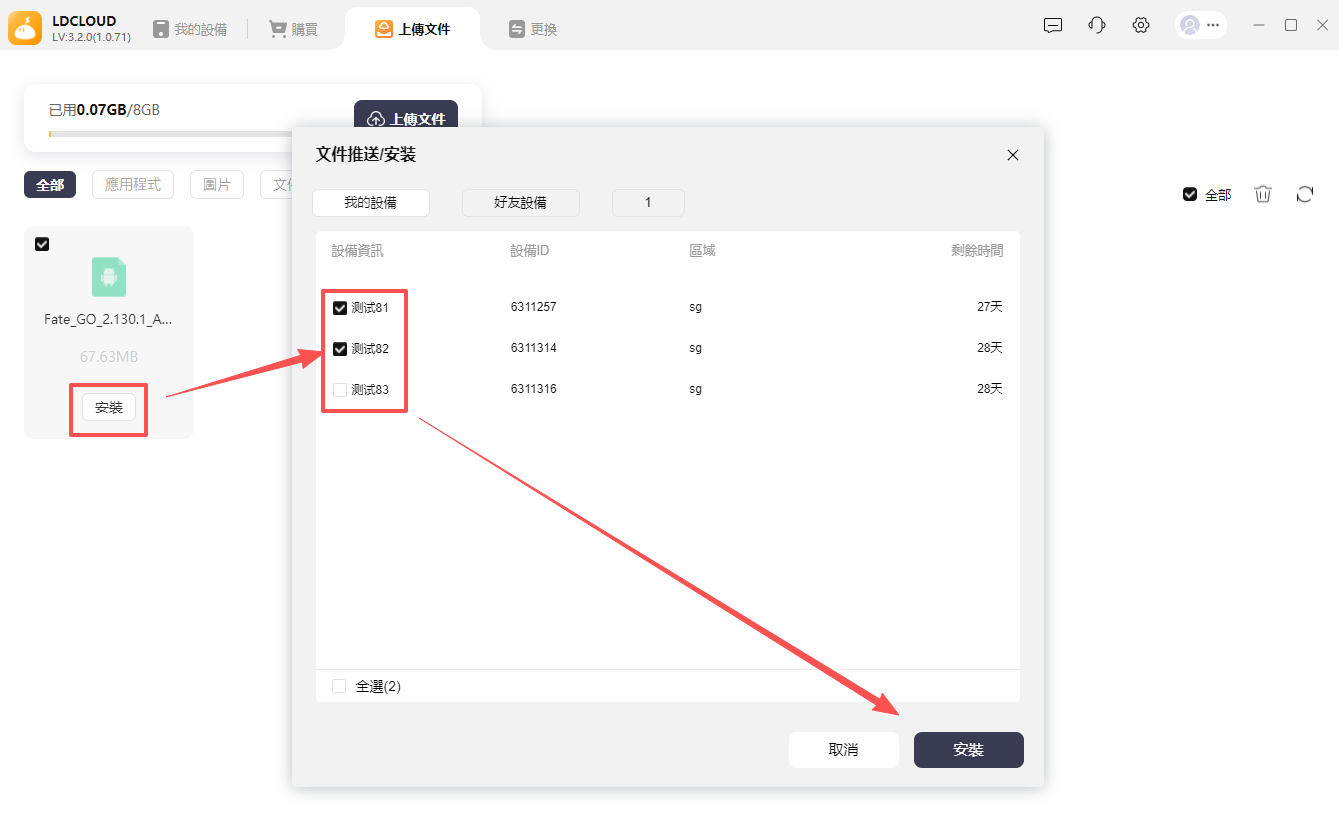The image size is (1339, 838).
Task: Switch to 我的設備 top tab
Action: click(x=190, y=30)
